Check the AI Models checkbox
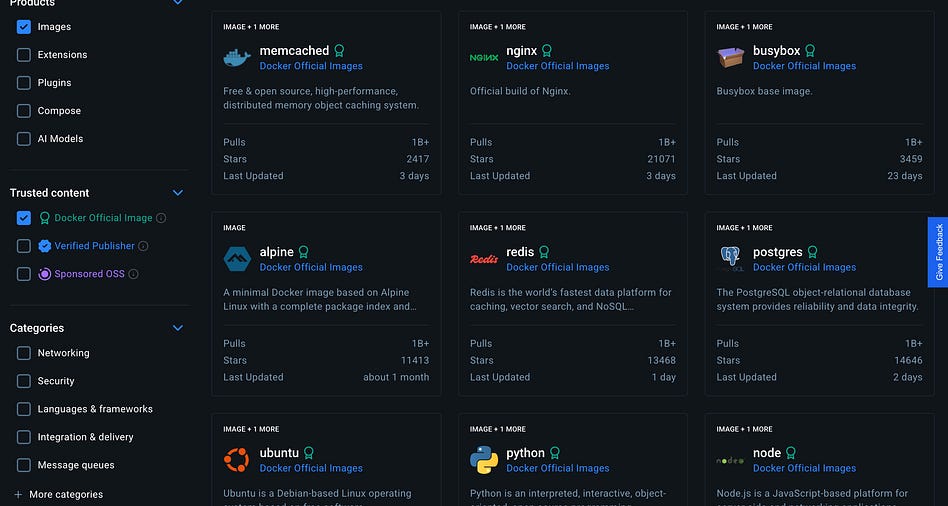This screenshot has width=948, height=506. click(24, 139)
